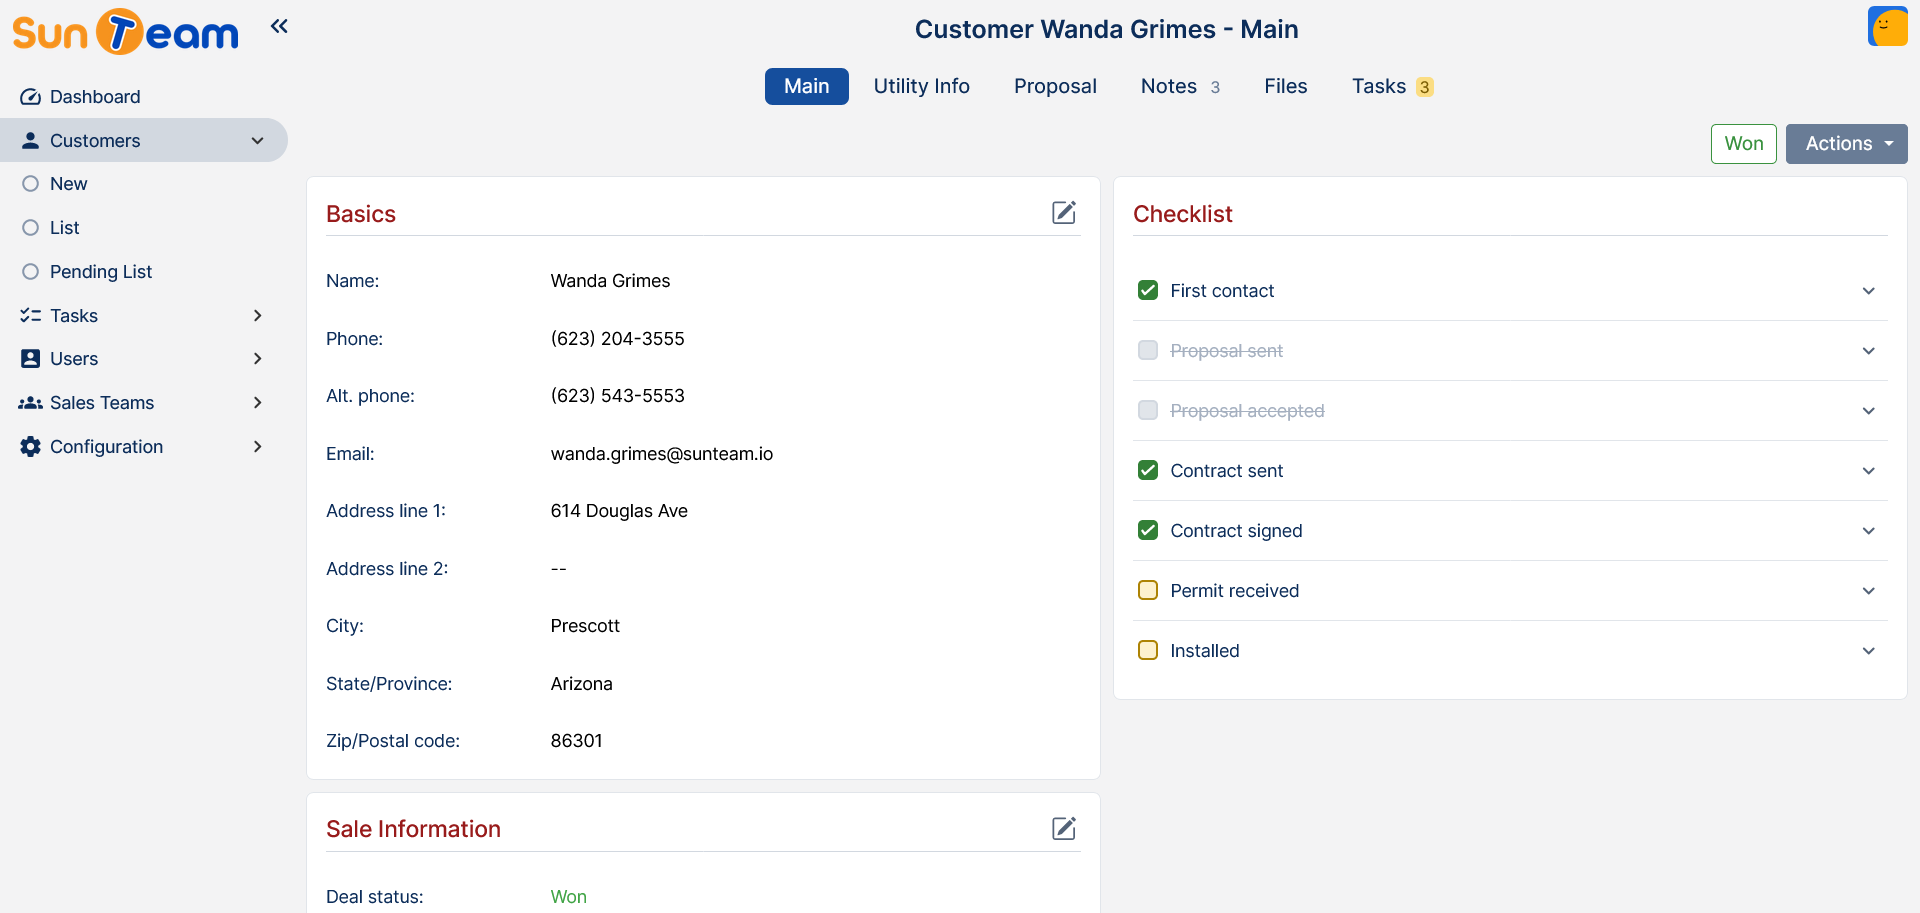Viewport: 1920px width, 913px height.
Task: Click the SunTeam logo
Action: point(125,32)
